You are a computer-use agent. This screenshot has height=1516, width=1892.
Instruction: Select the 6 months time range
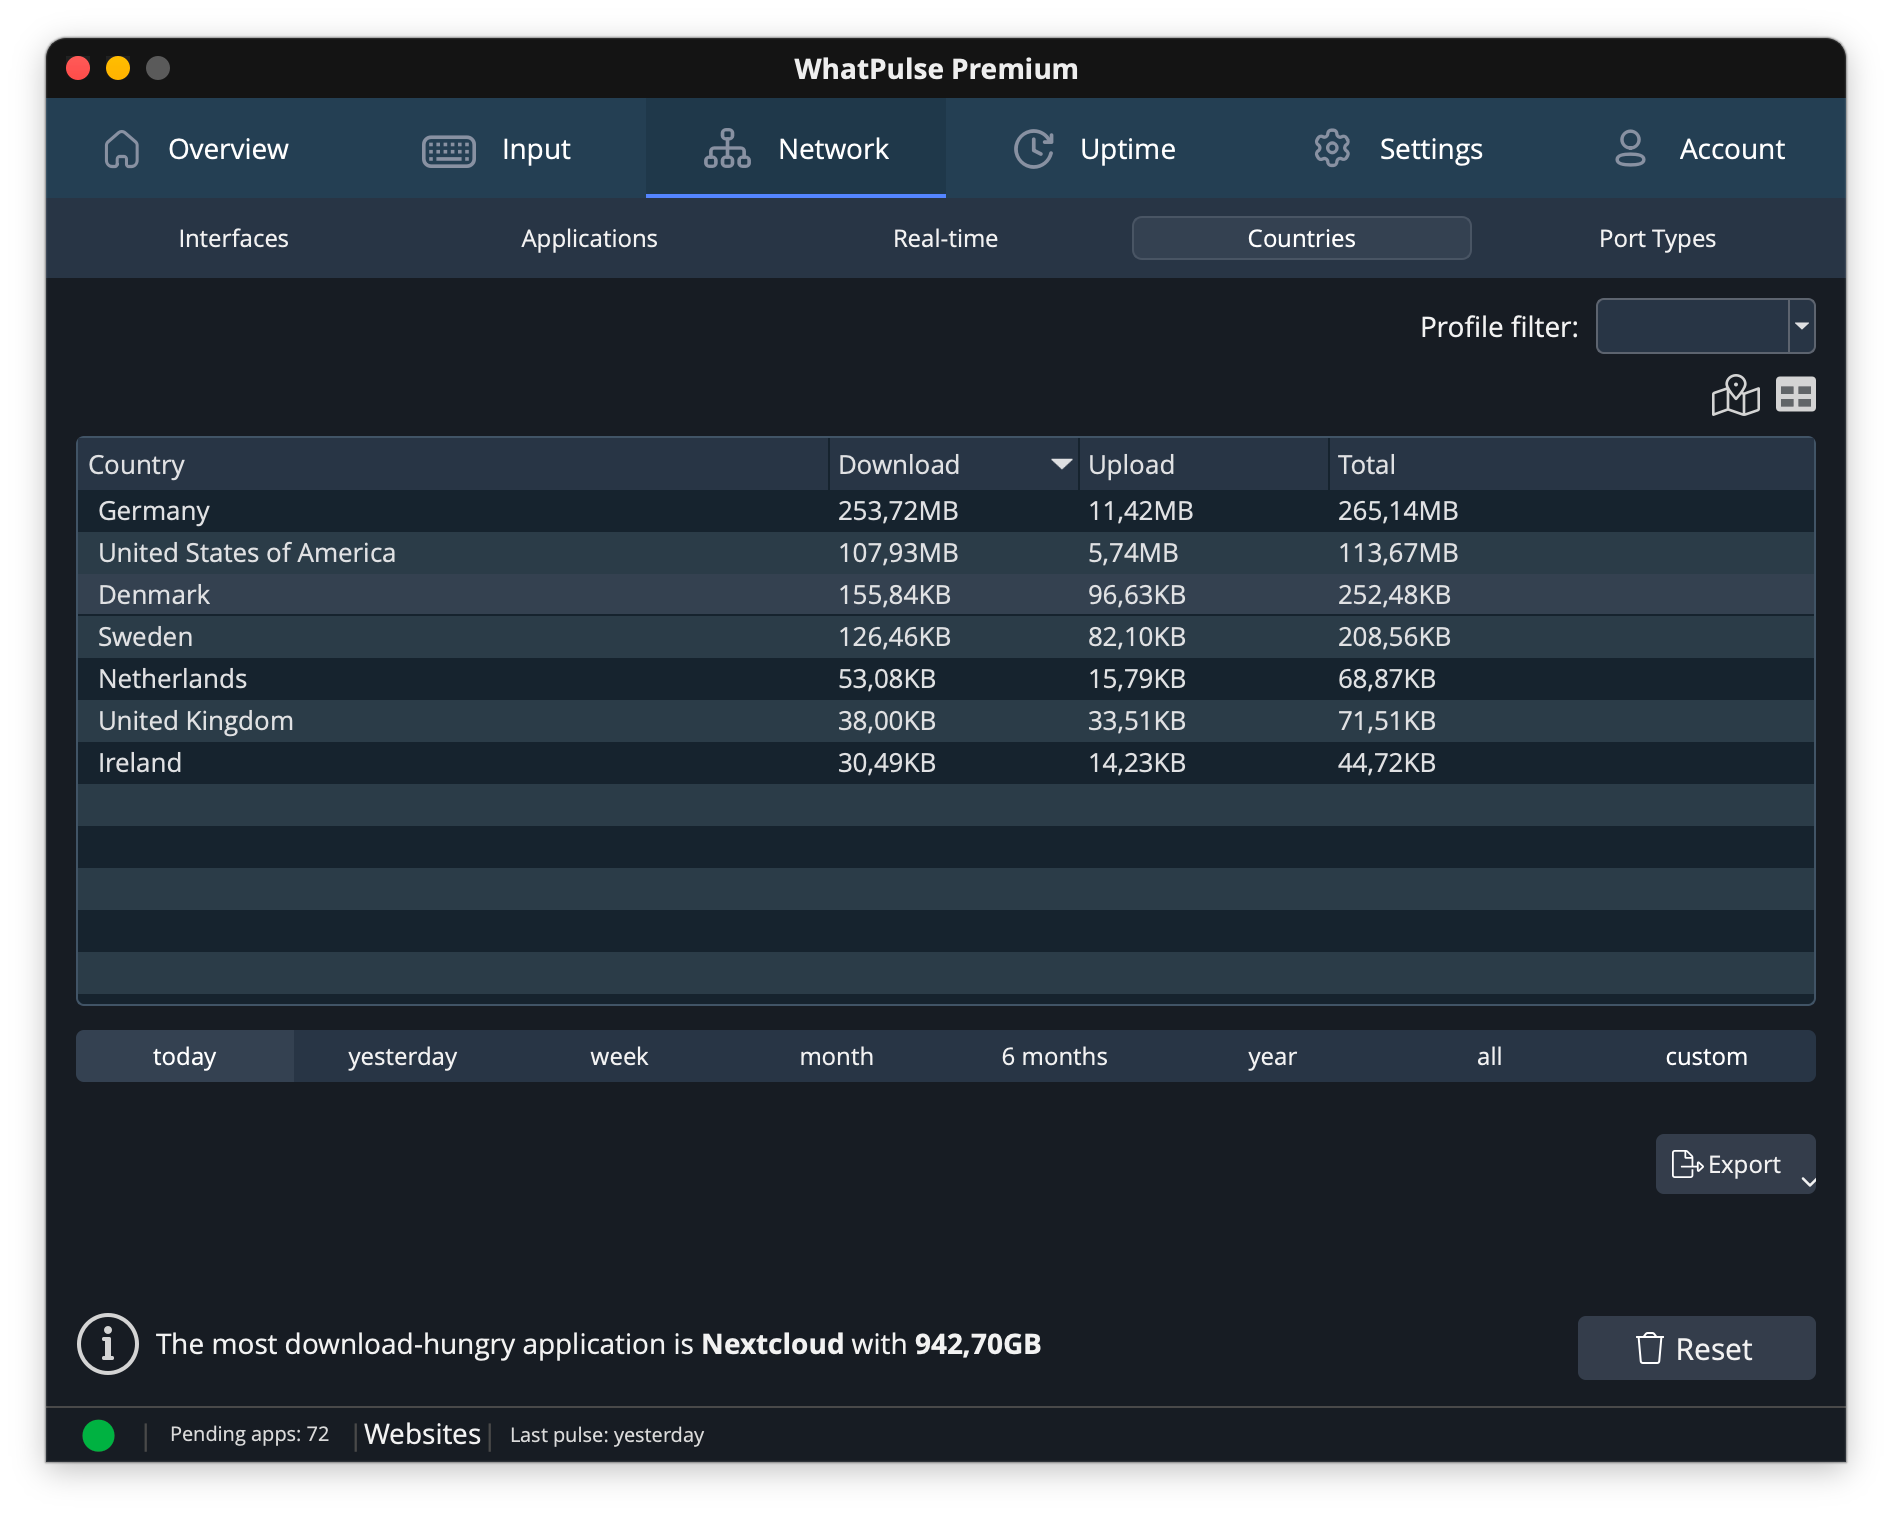(1054, 1056)
